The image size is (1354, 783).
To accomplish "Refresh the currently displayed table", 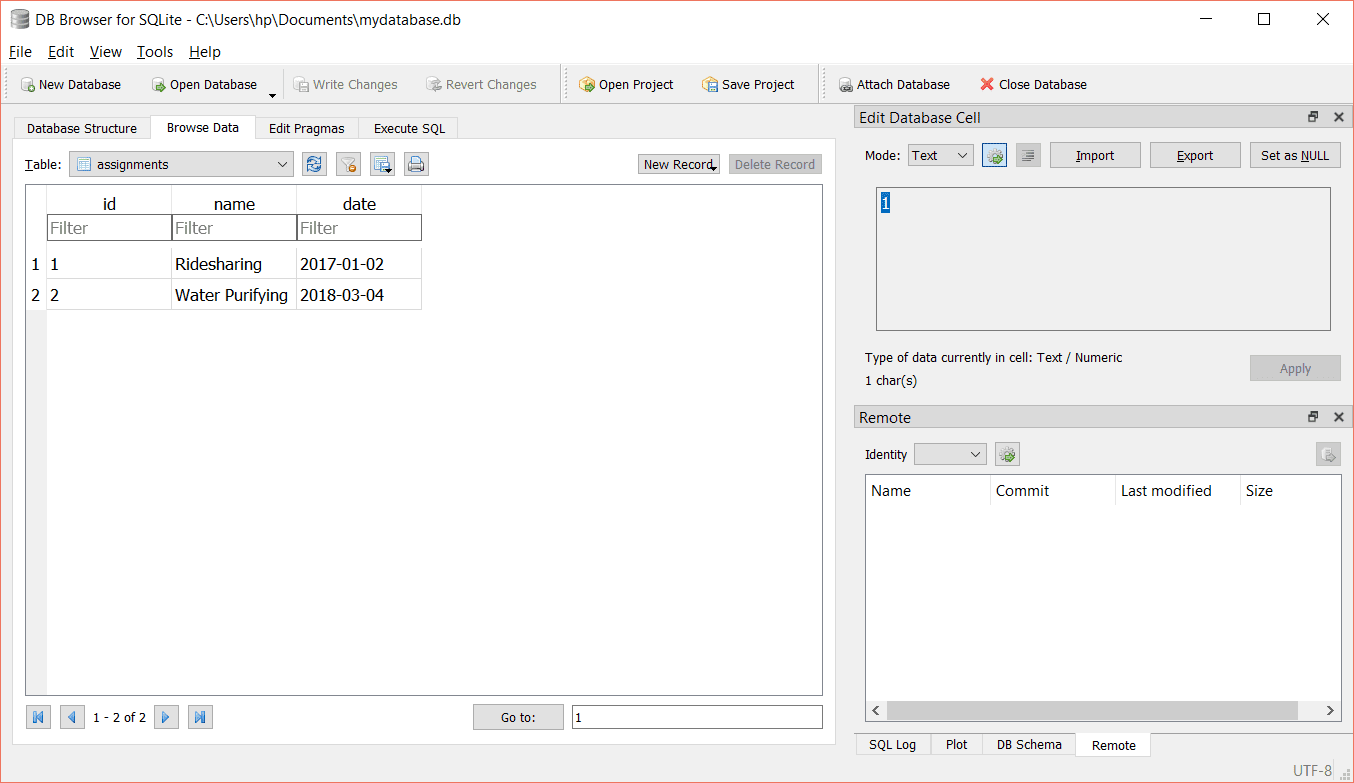I will 314,163.
